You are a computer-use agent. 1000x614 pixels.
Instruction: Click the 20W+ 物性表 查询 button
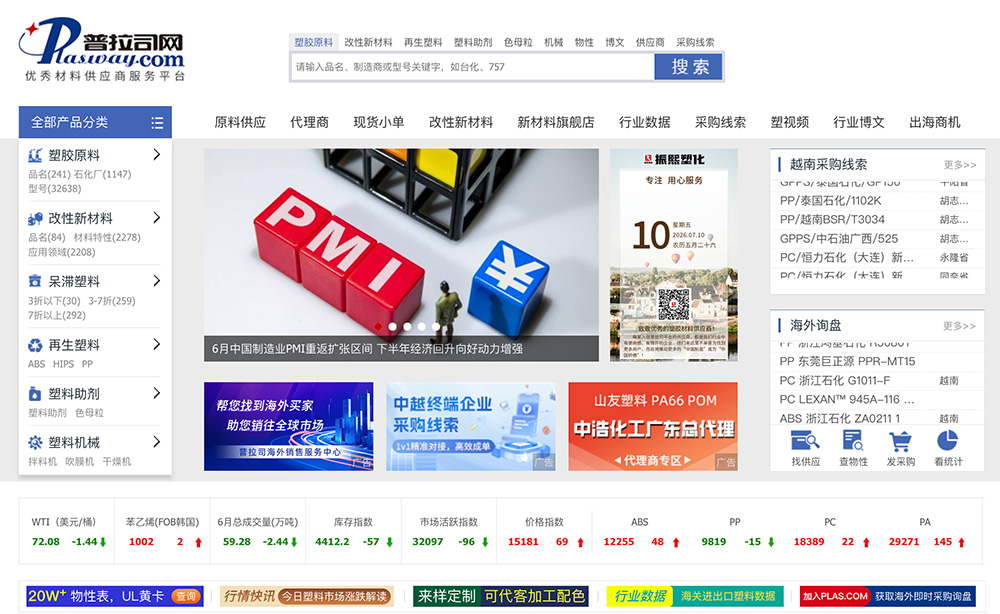click(x=186, y=597)
